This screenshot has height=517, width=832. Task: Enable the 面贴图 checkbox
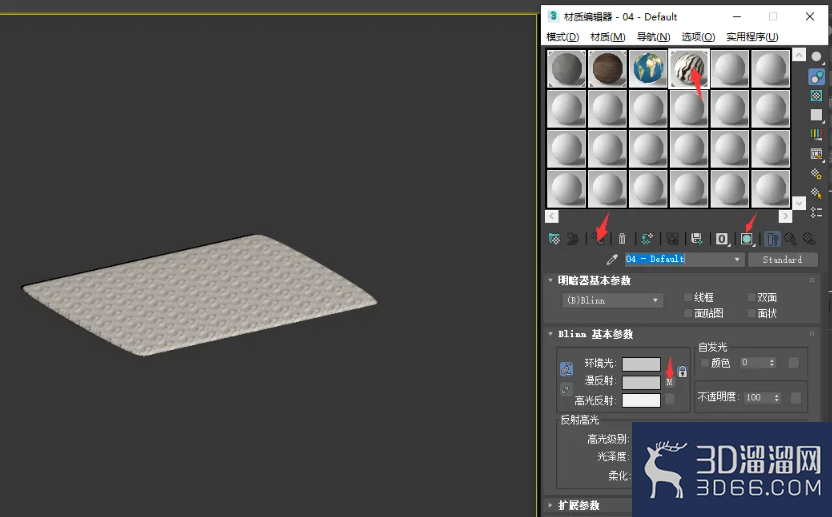[688, 313]
